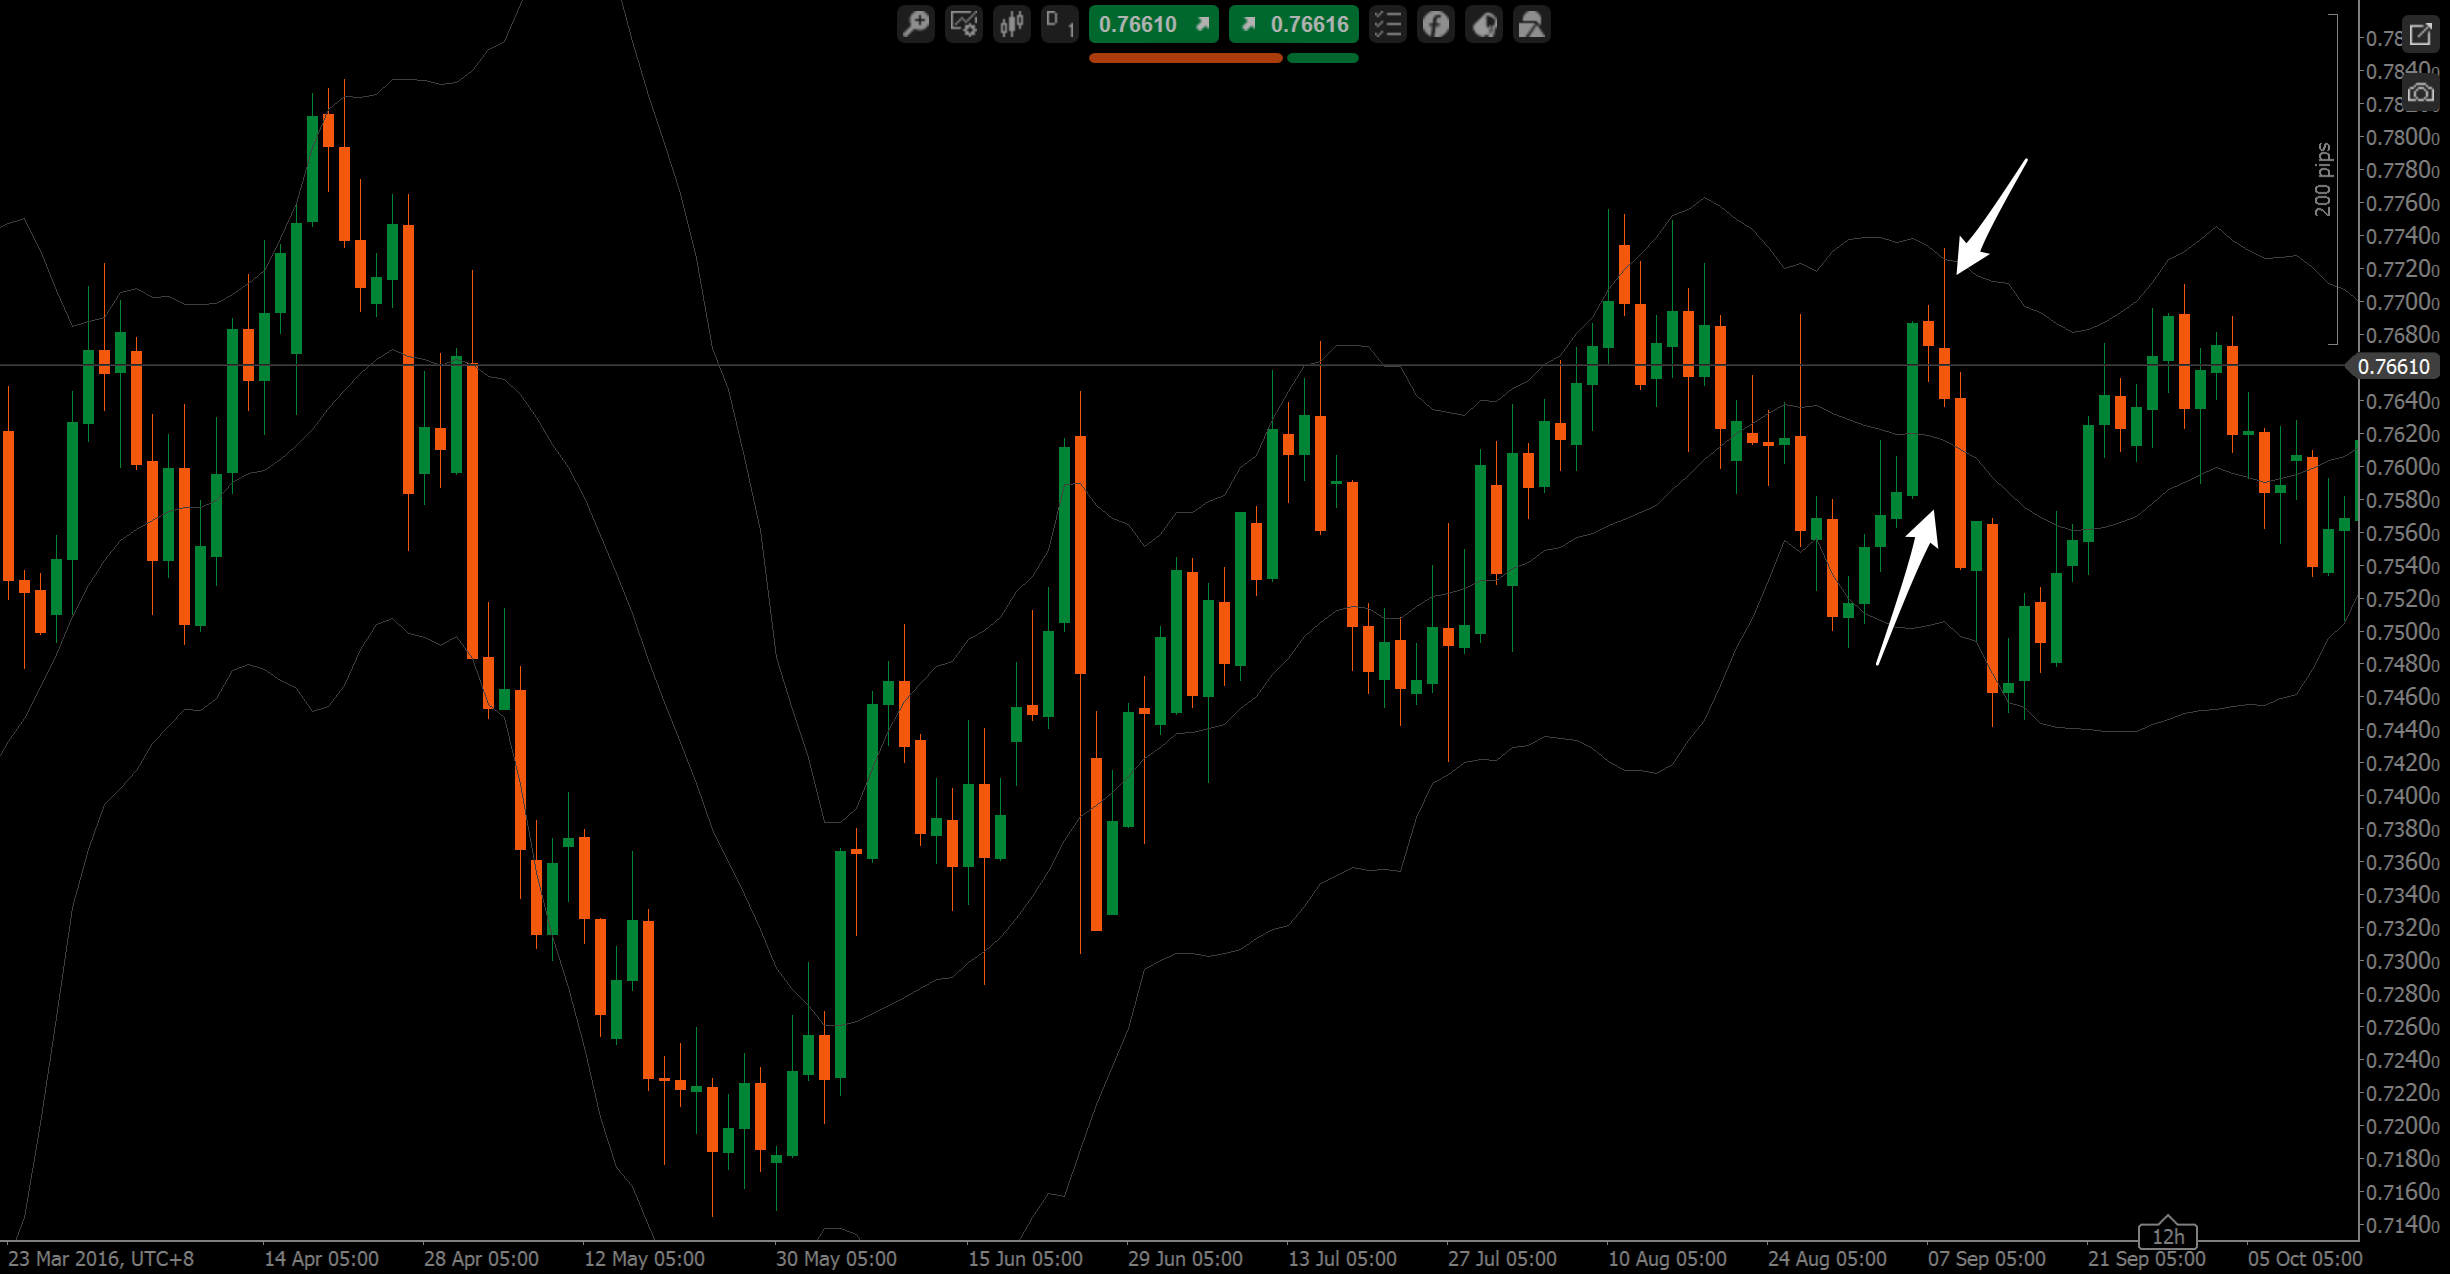Open the checklist options icon
This screenshot has width=2450, height=1274.
point(1388,24)
